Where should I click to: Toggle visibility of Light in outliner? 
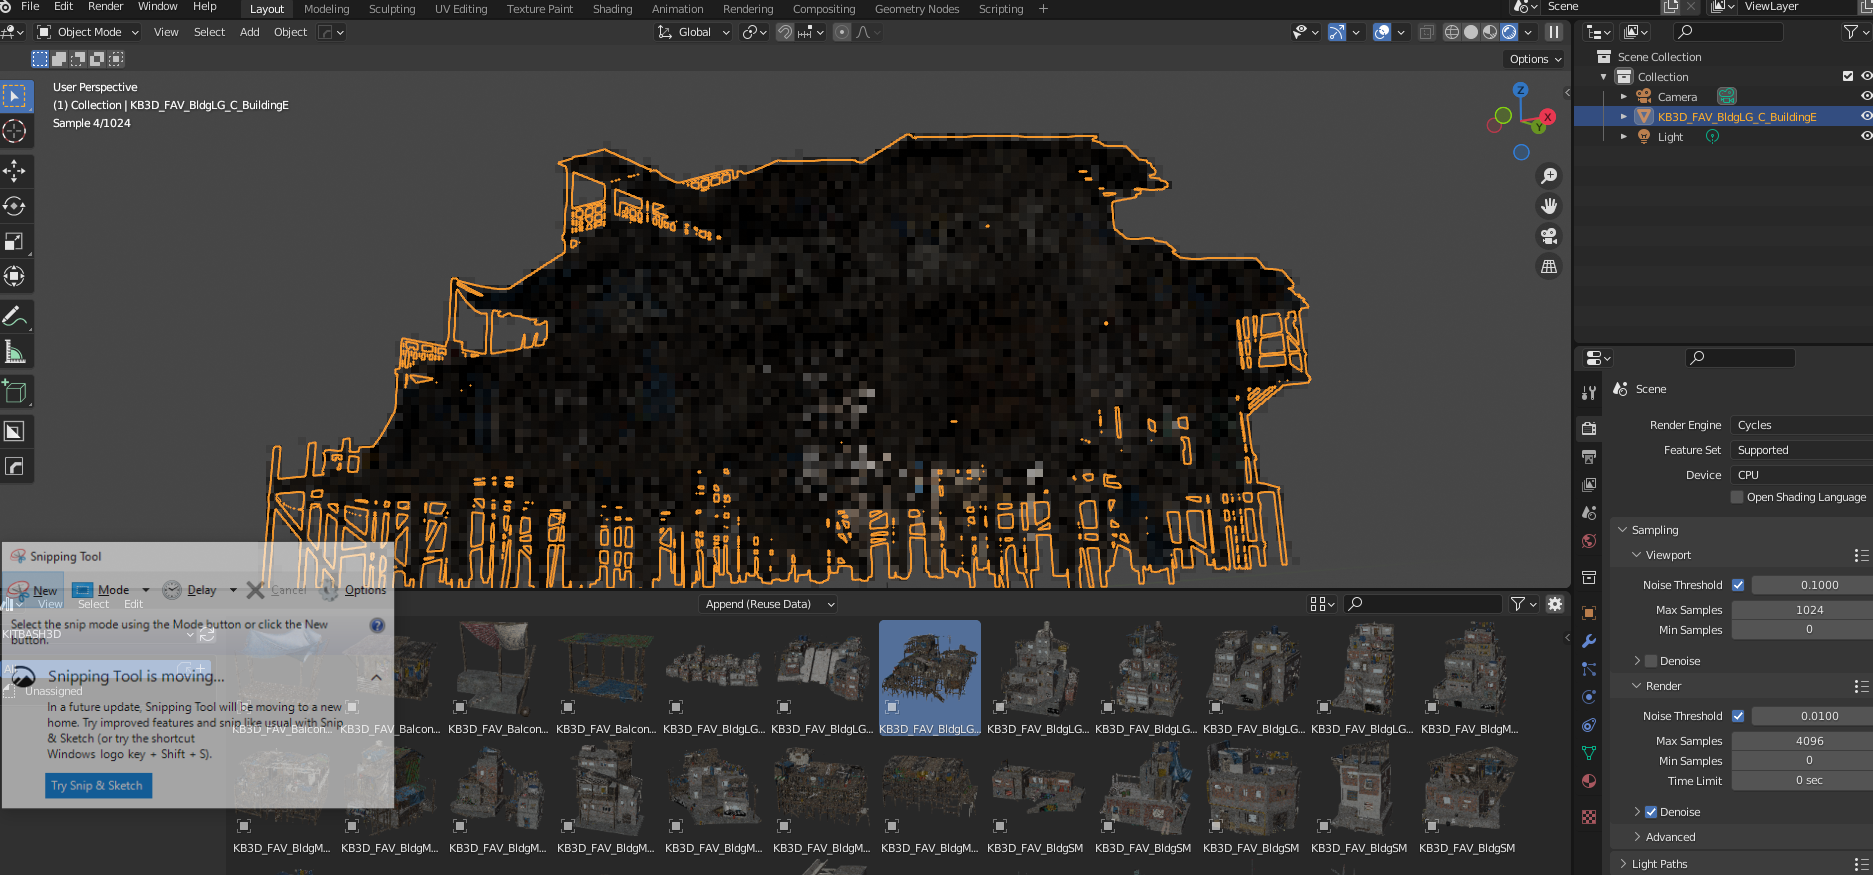[x=1866, y=136]
